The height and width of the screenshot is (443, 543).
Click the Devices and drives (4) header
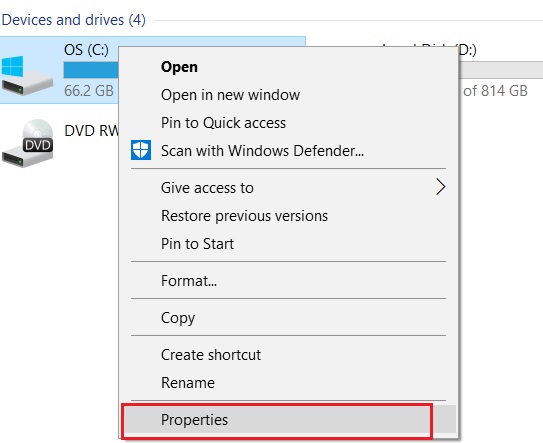click(73, 20)
